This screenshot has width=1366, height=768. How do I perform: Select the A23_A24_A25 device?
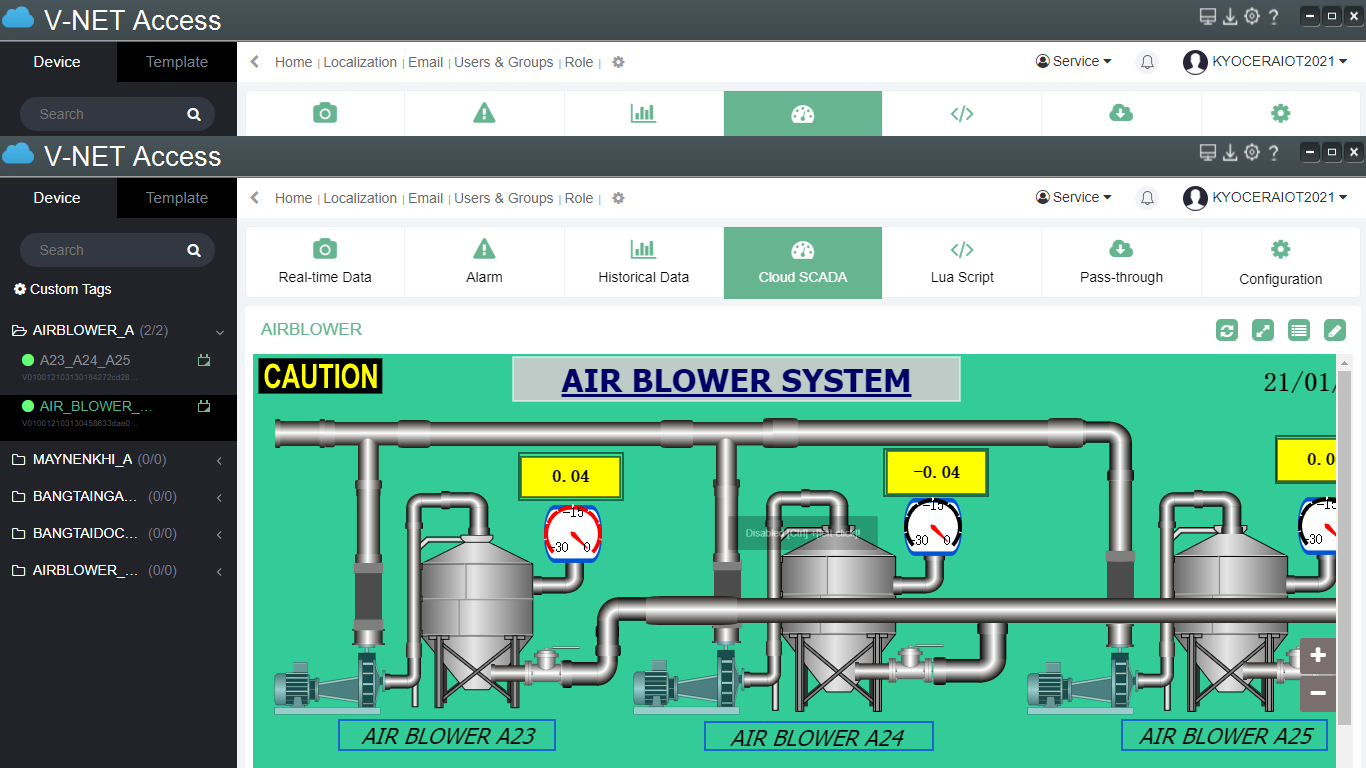click(x=85, y=360)
